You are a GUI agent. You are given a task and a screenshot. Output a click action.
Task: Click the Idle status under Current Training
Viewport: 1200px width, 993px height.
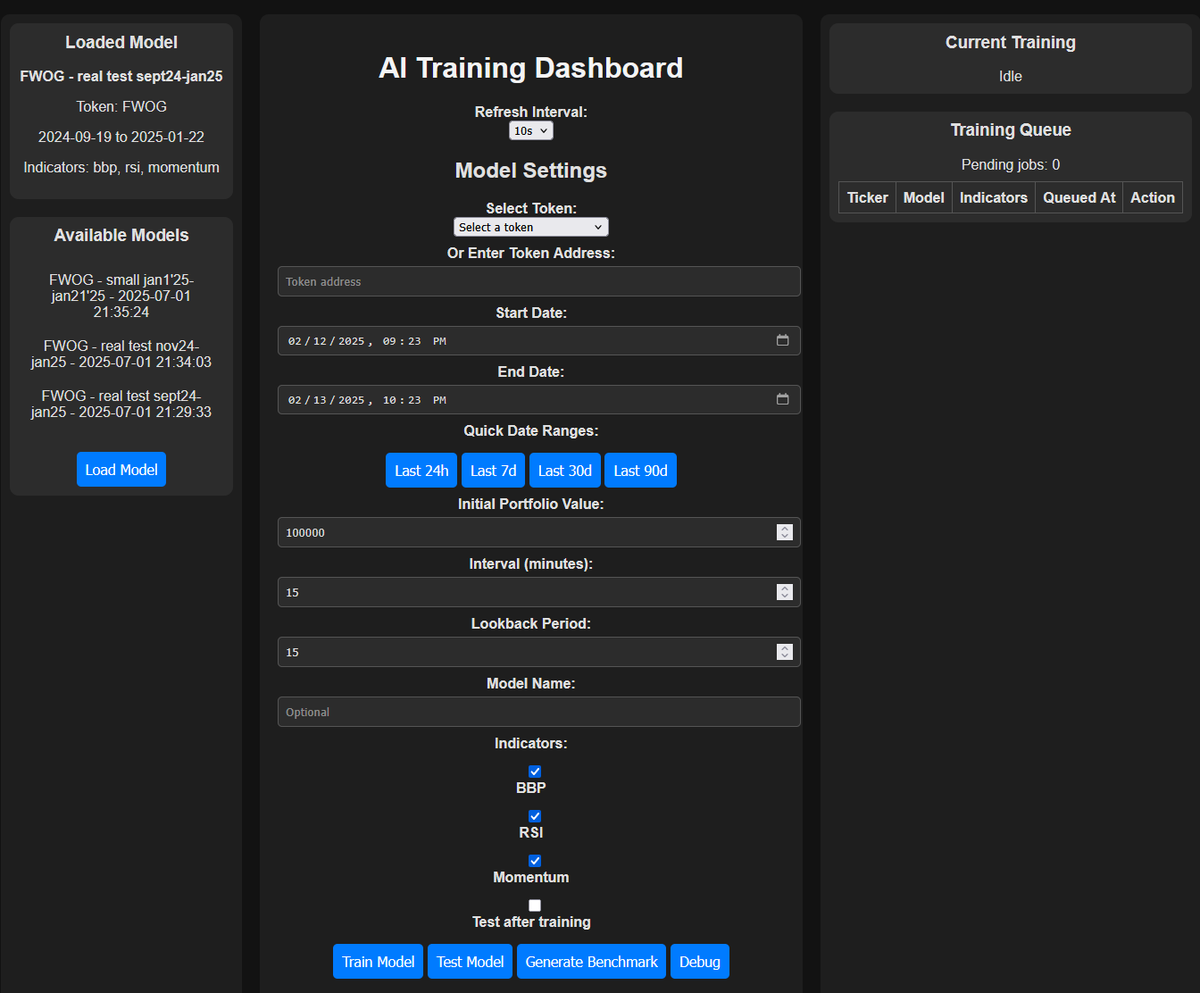tap(1010, 76)
